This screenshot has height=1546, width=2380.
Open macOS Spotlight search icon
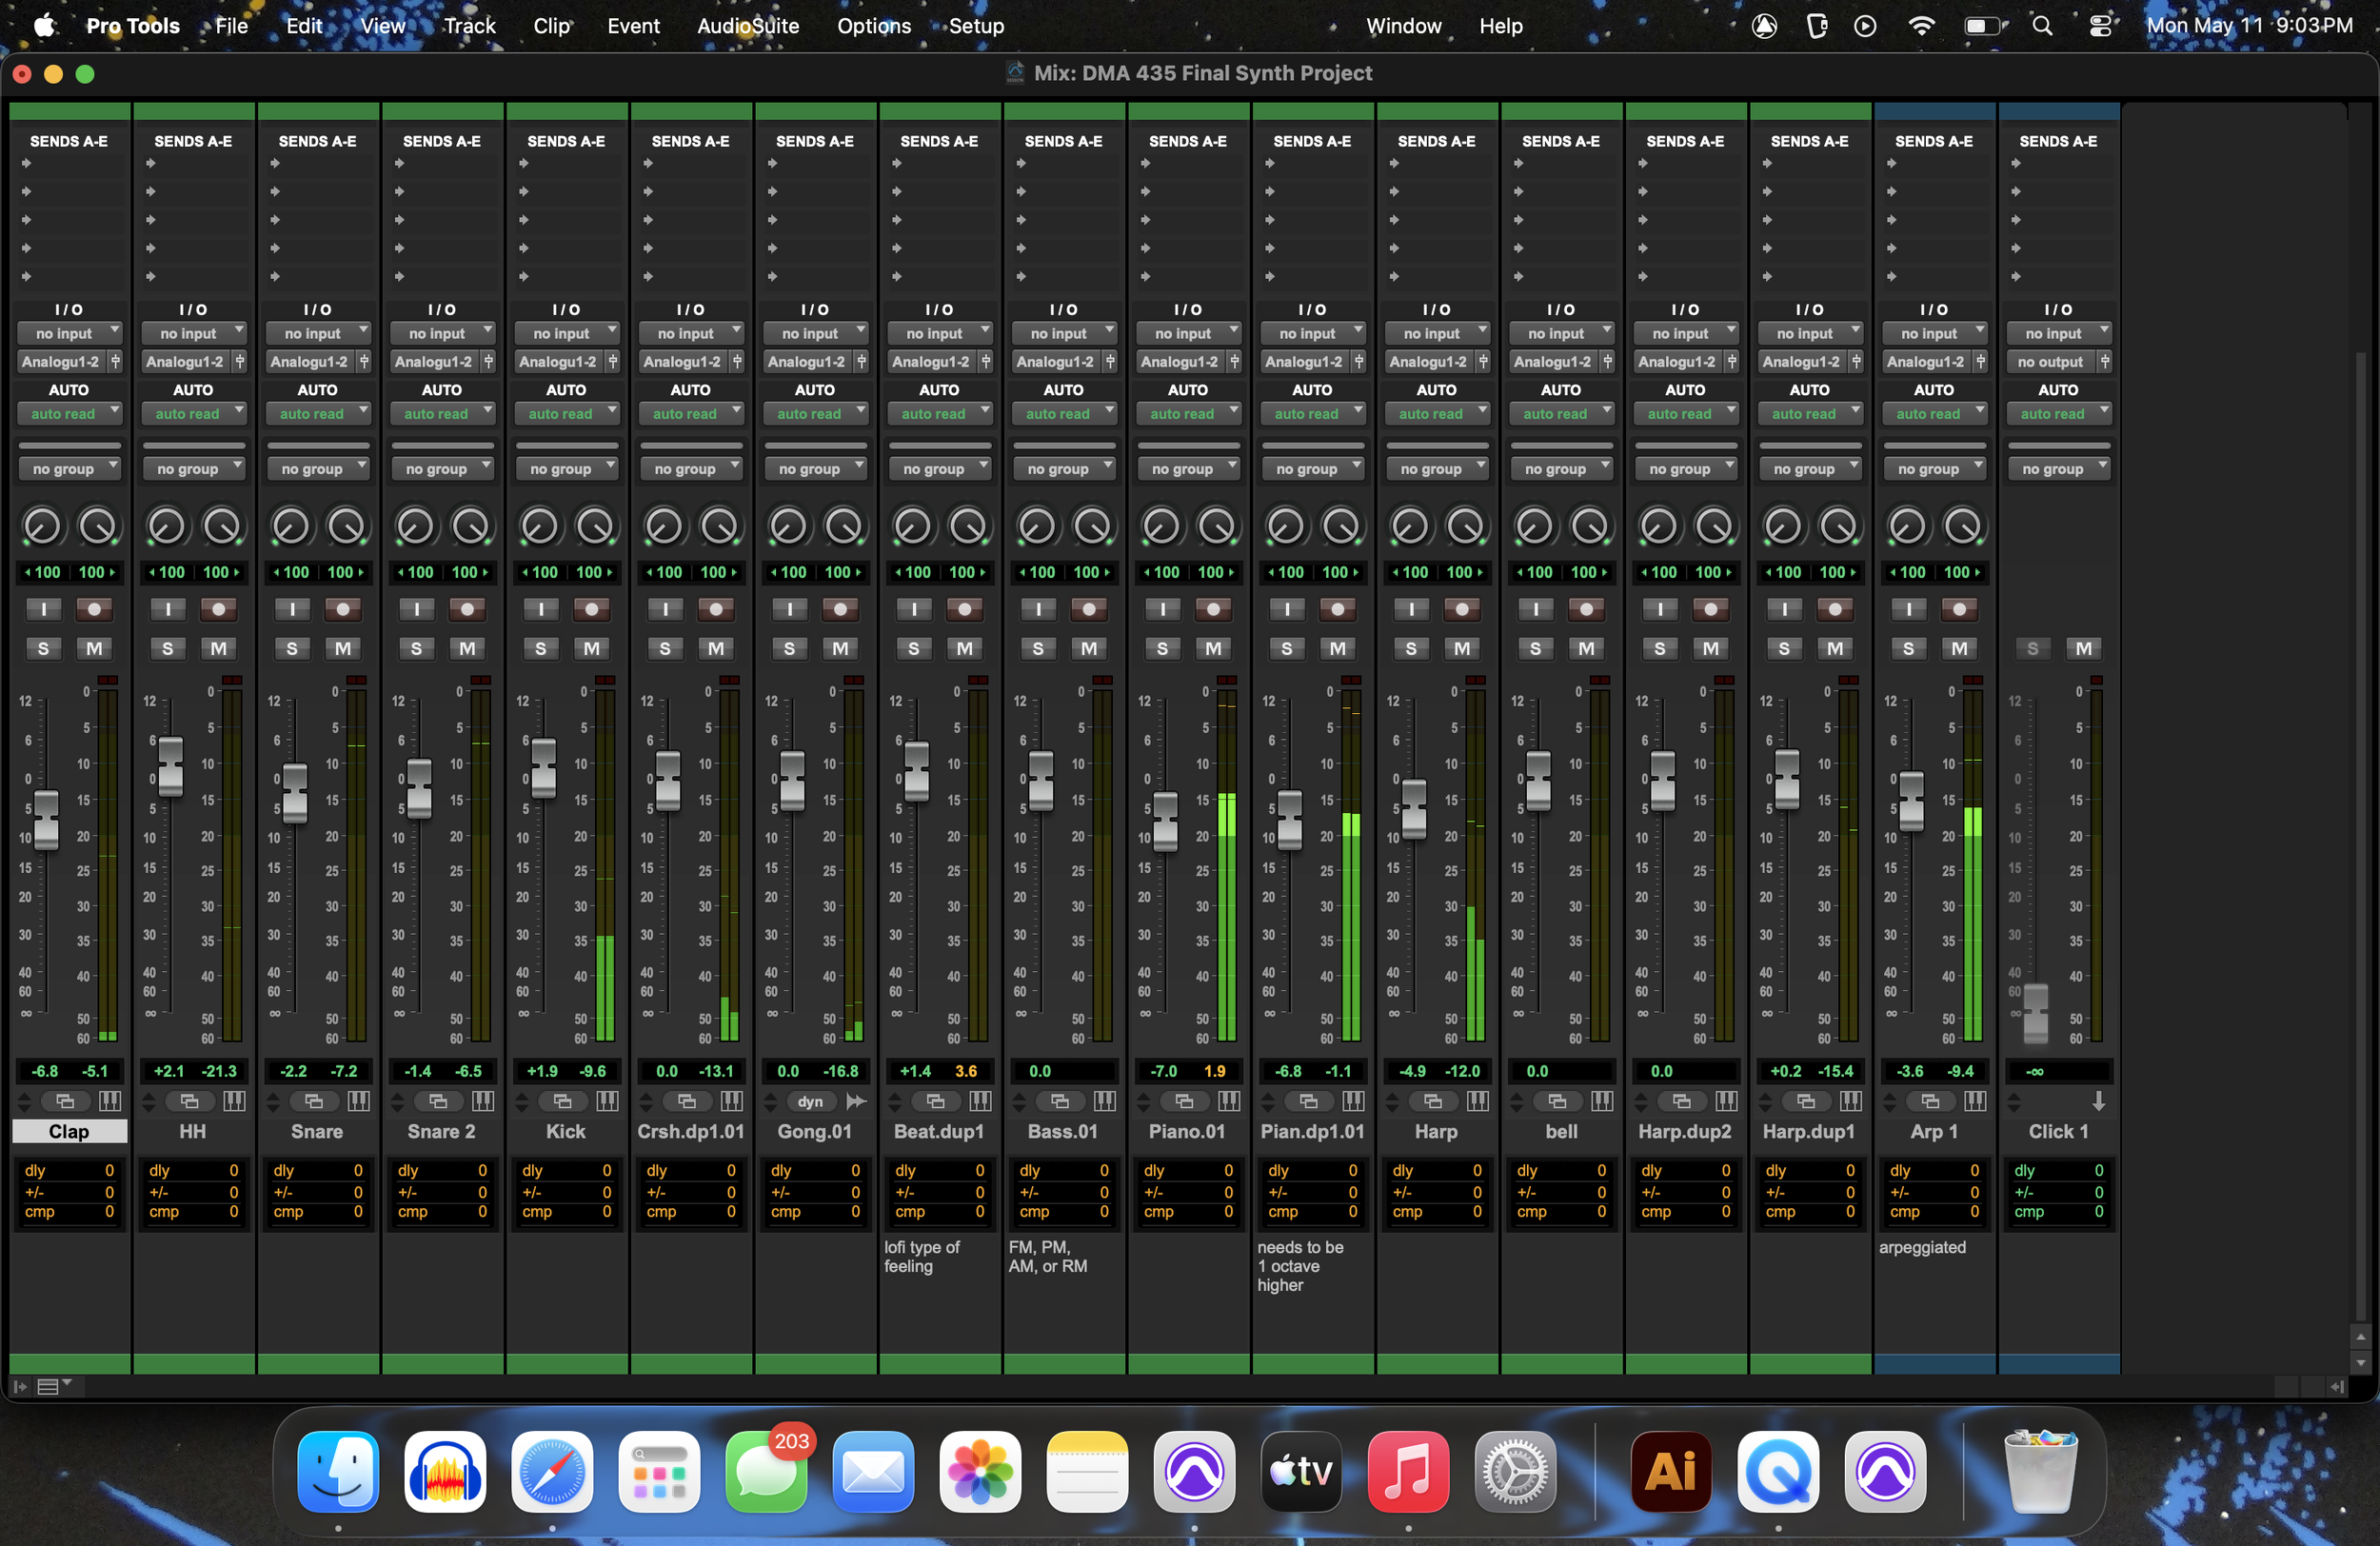coord(2042,26)
